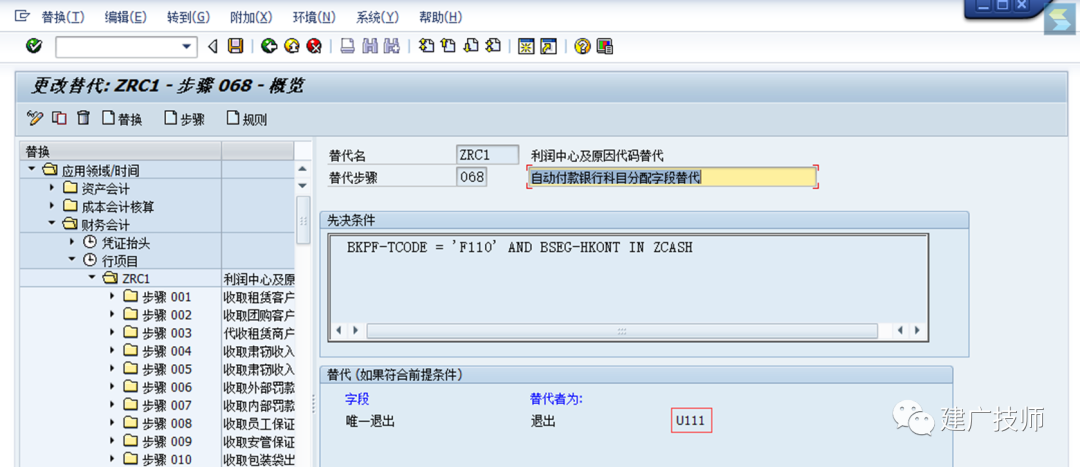Click the Find Next binoculars icon
Viewport: 1080px width, 467px height.
coord(392,46)
